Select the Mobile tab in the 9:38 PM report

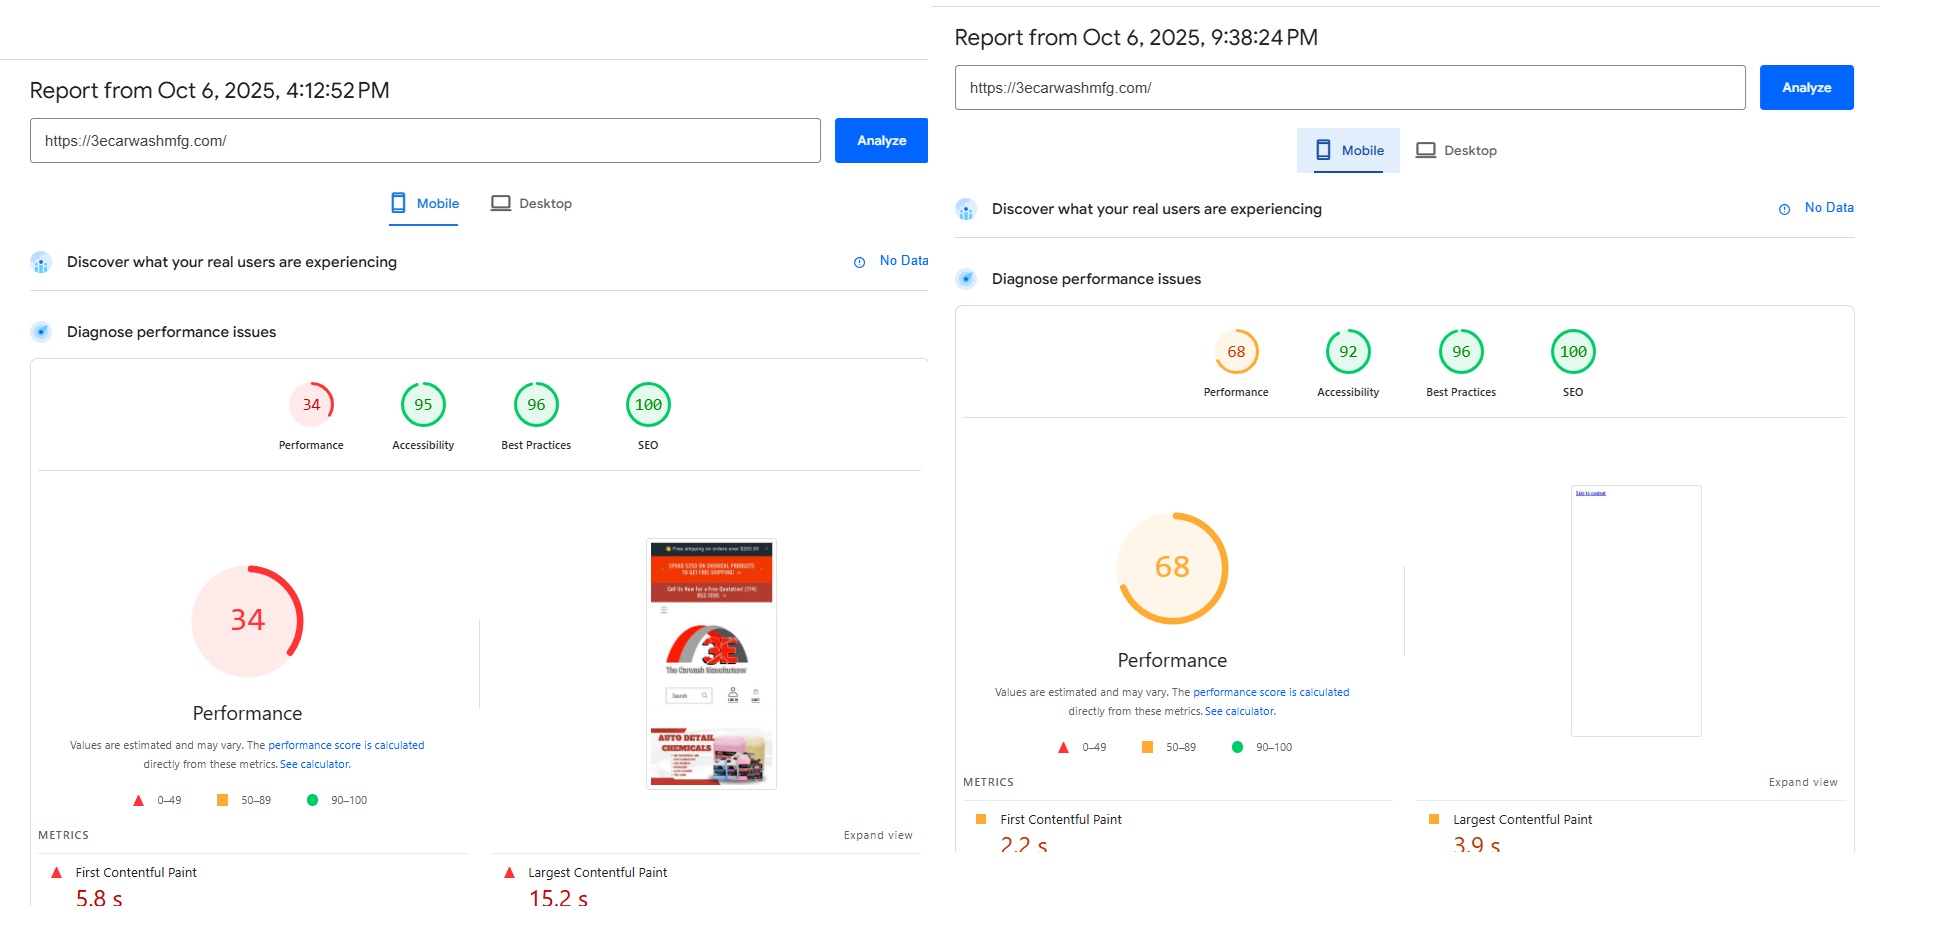tap(1349, 151)
